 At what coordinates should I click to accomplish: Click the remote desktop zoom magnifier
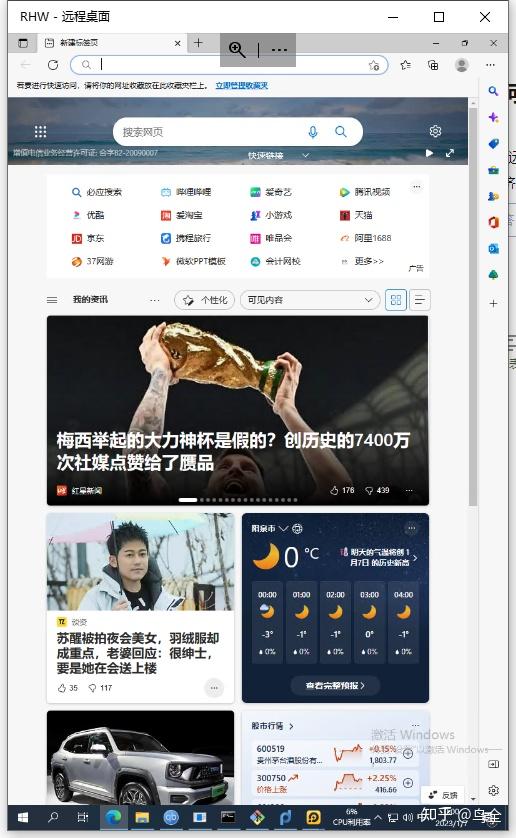pos(237,50)
